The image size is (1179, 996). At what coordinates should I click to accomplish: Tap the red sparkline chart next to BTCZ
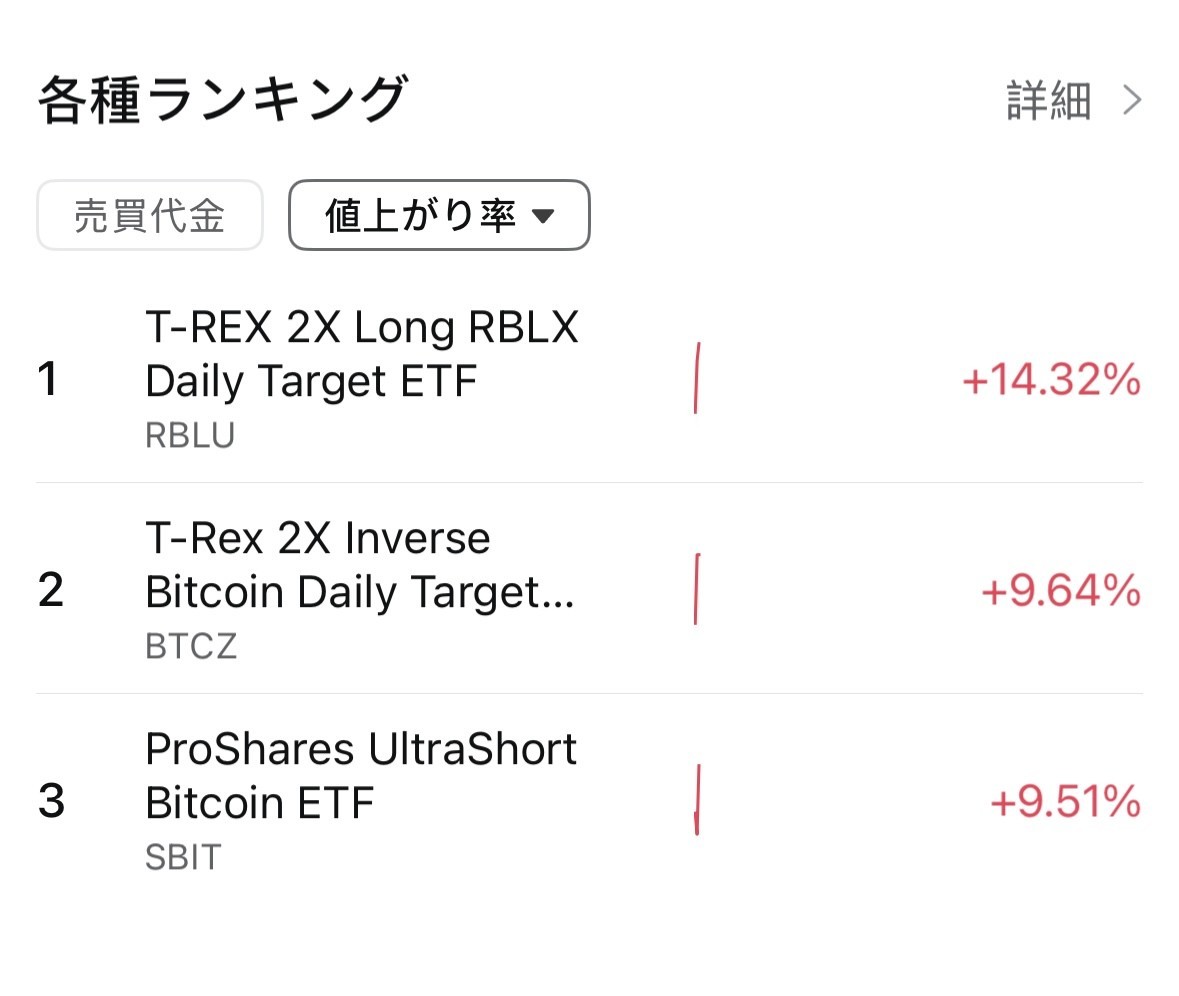[695, 590]
